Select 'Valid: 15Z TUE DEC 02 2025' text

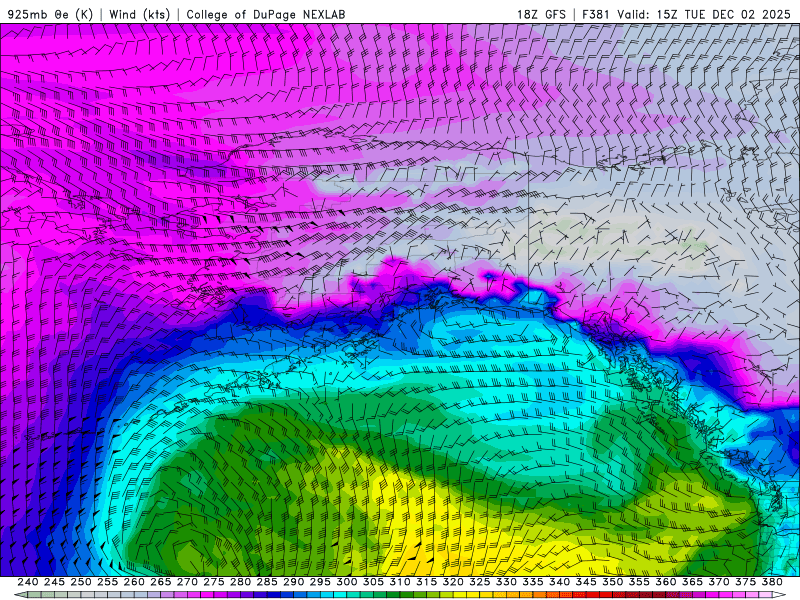[x=704, y=14]
